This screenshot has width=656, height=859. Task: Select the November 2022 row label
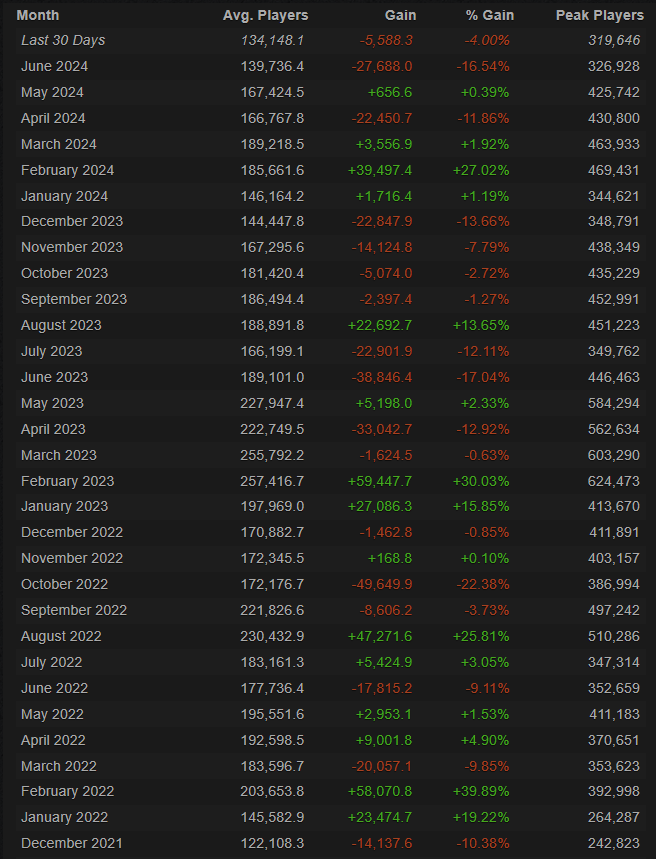coord(72,558)
